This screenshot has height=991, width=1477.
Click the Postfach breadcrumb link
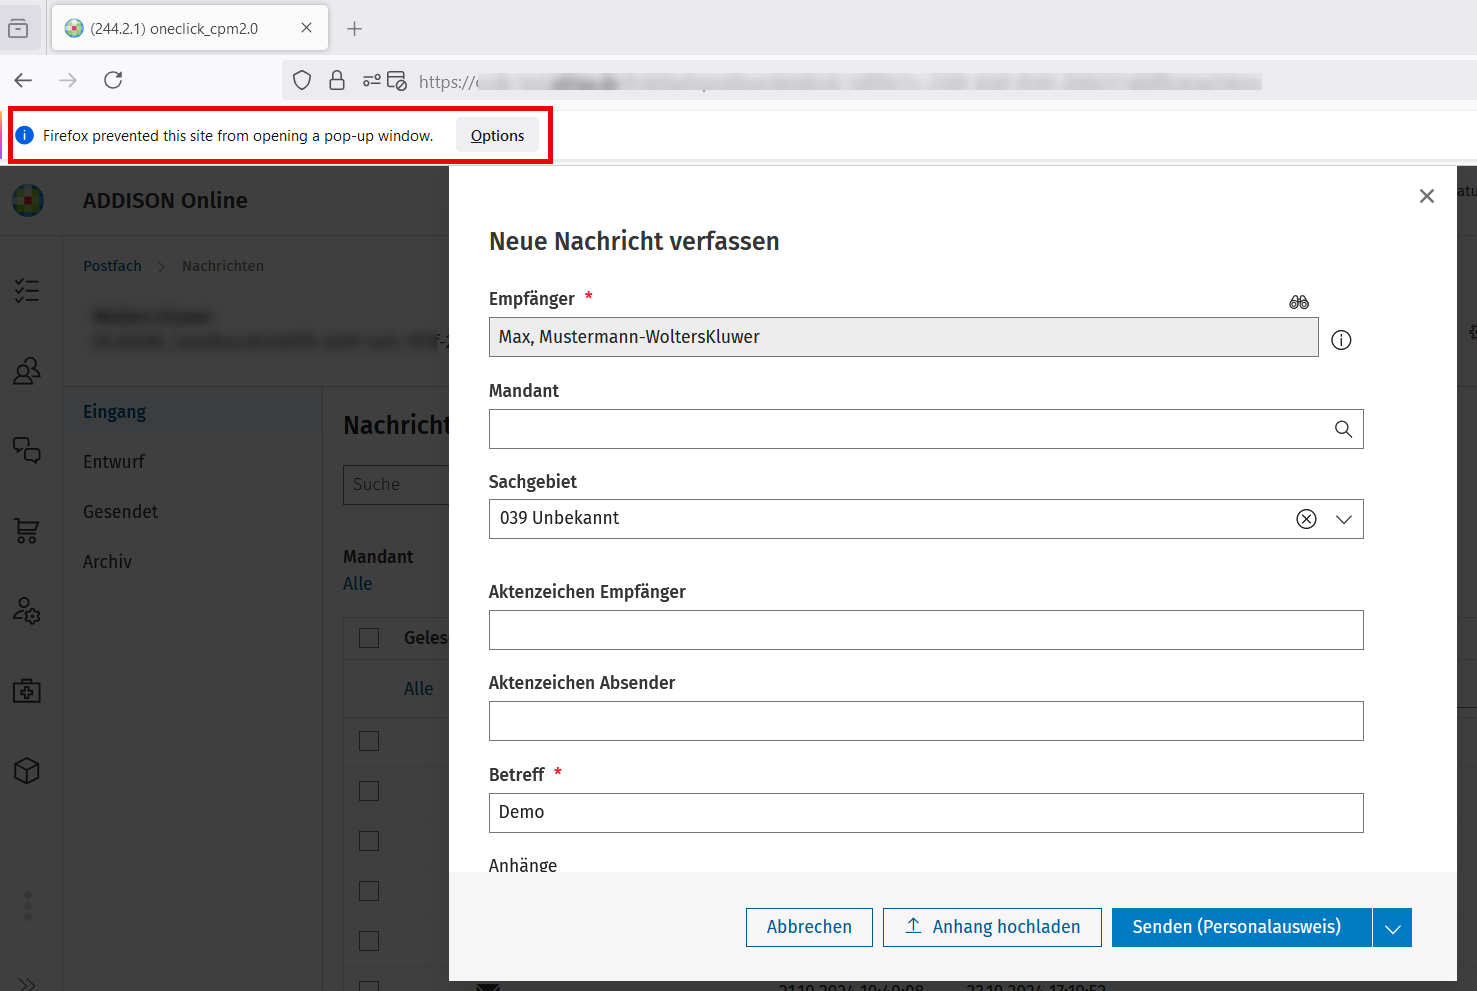(112, 266)
